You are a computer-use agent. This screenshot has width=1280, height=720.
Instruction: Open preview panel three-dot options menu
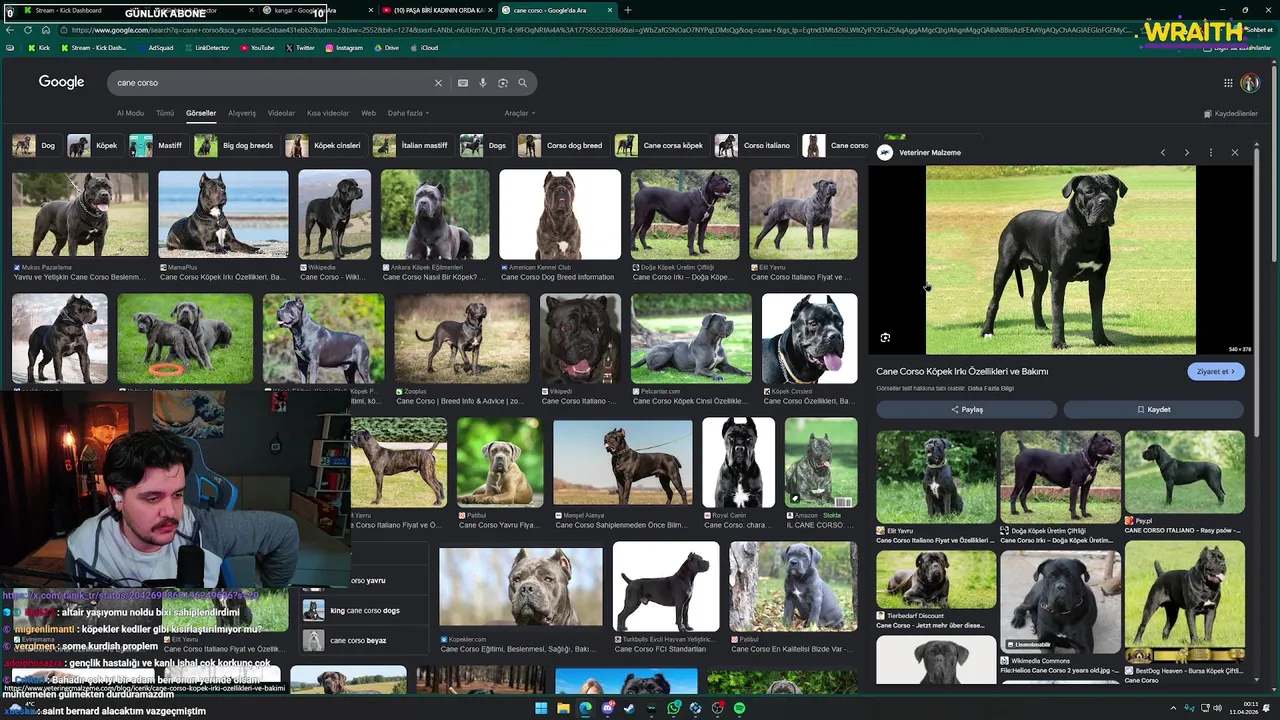point(1210,153)
